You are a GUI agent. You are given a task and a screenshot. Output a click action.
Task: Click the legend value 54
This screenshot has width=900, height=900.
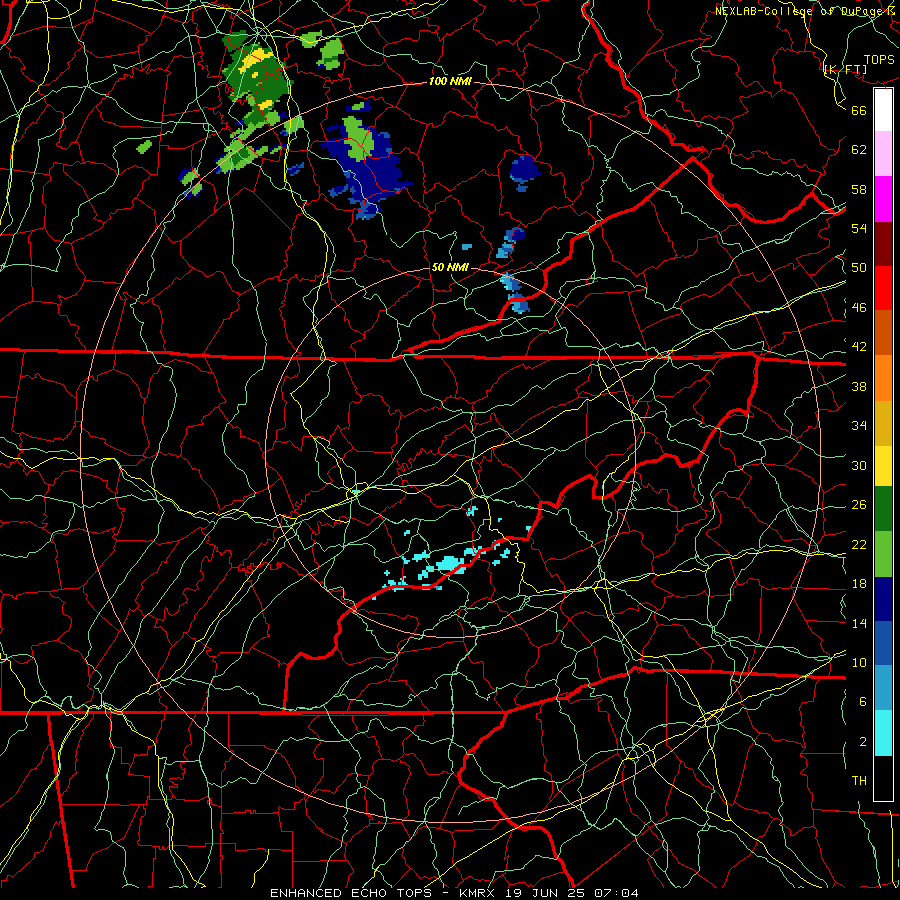[x=859, y=228]
